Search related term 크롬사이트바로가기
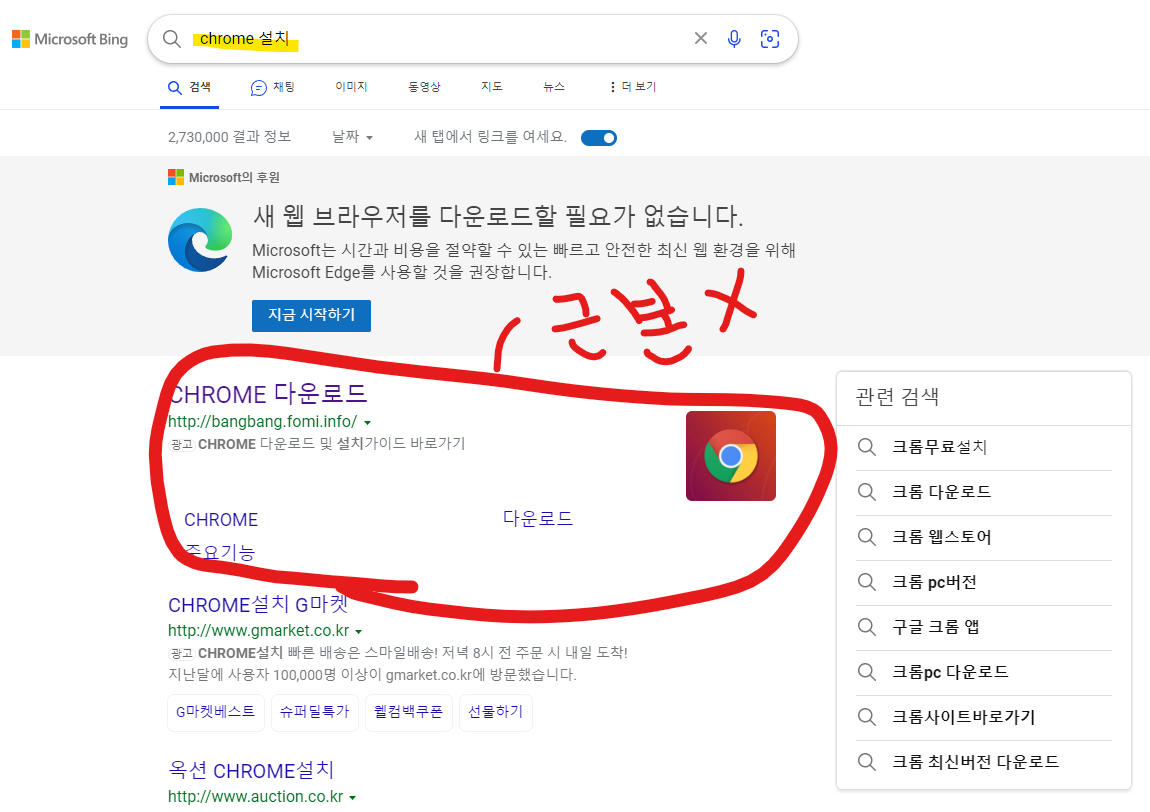Viewport: 1150px width, 812px height. tap(963, 717)
